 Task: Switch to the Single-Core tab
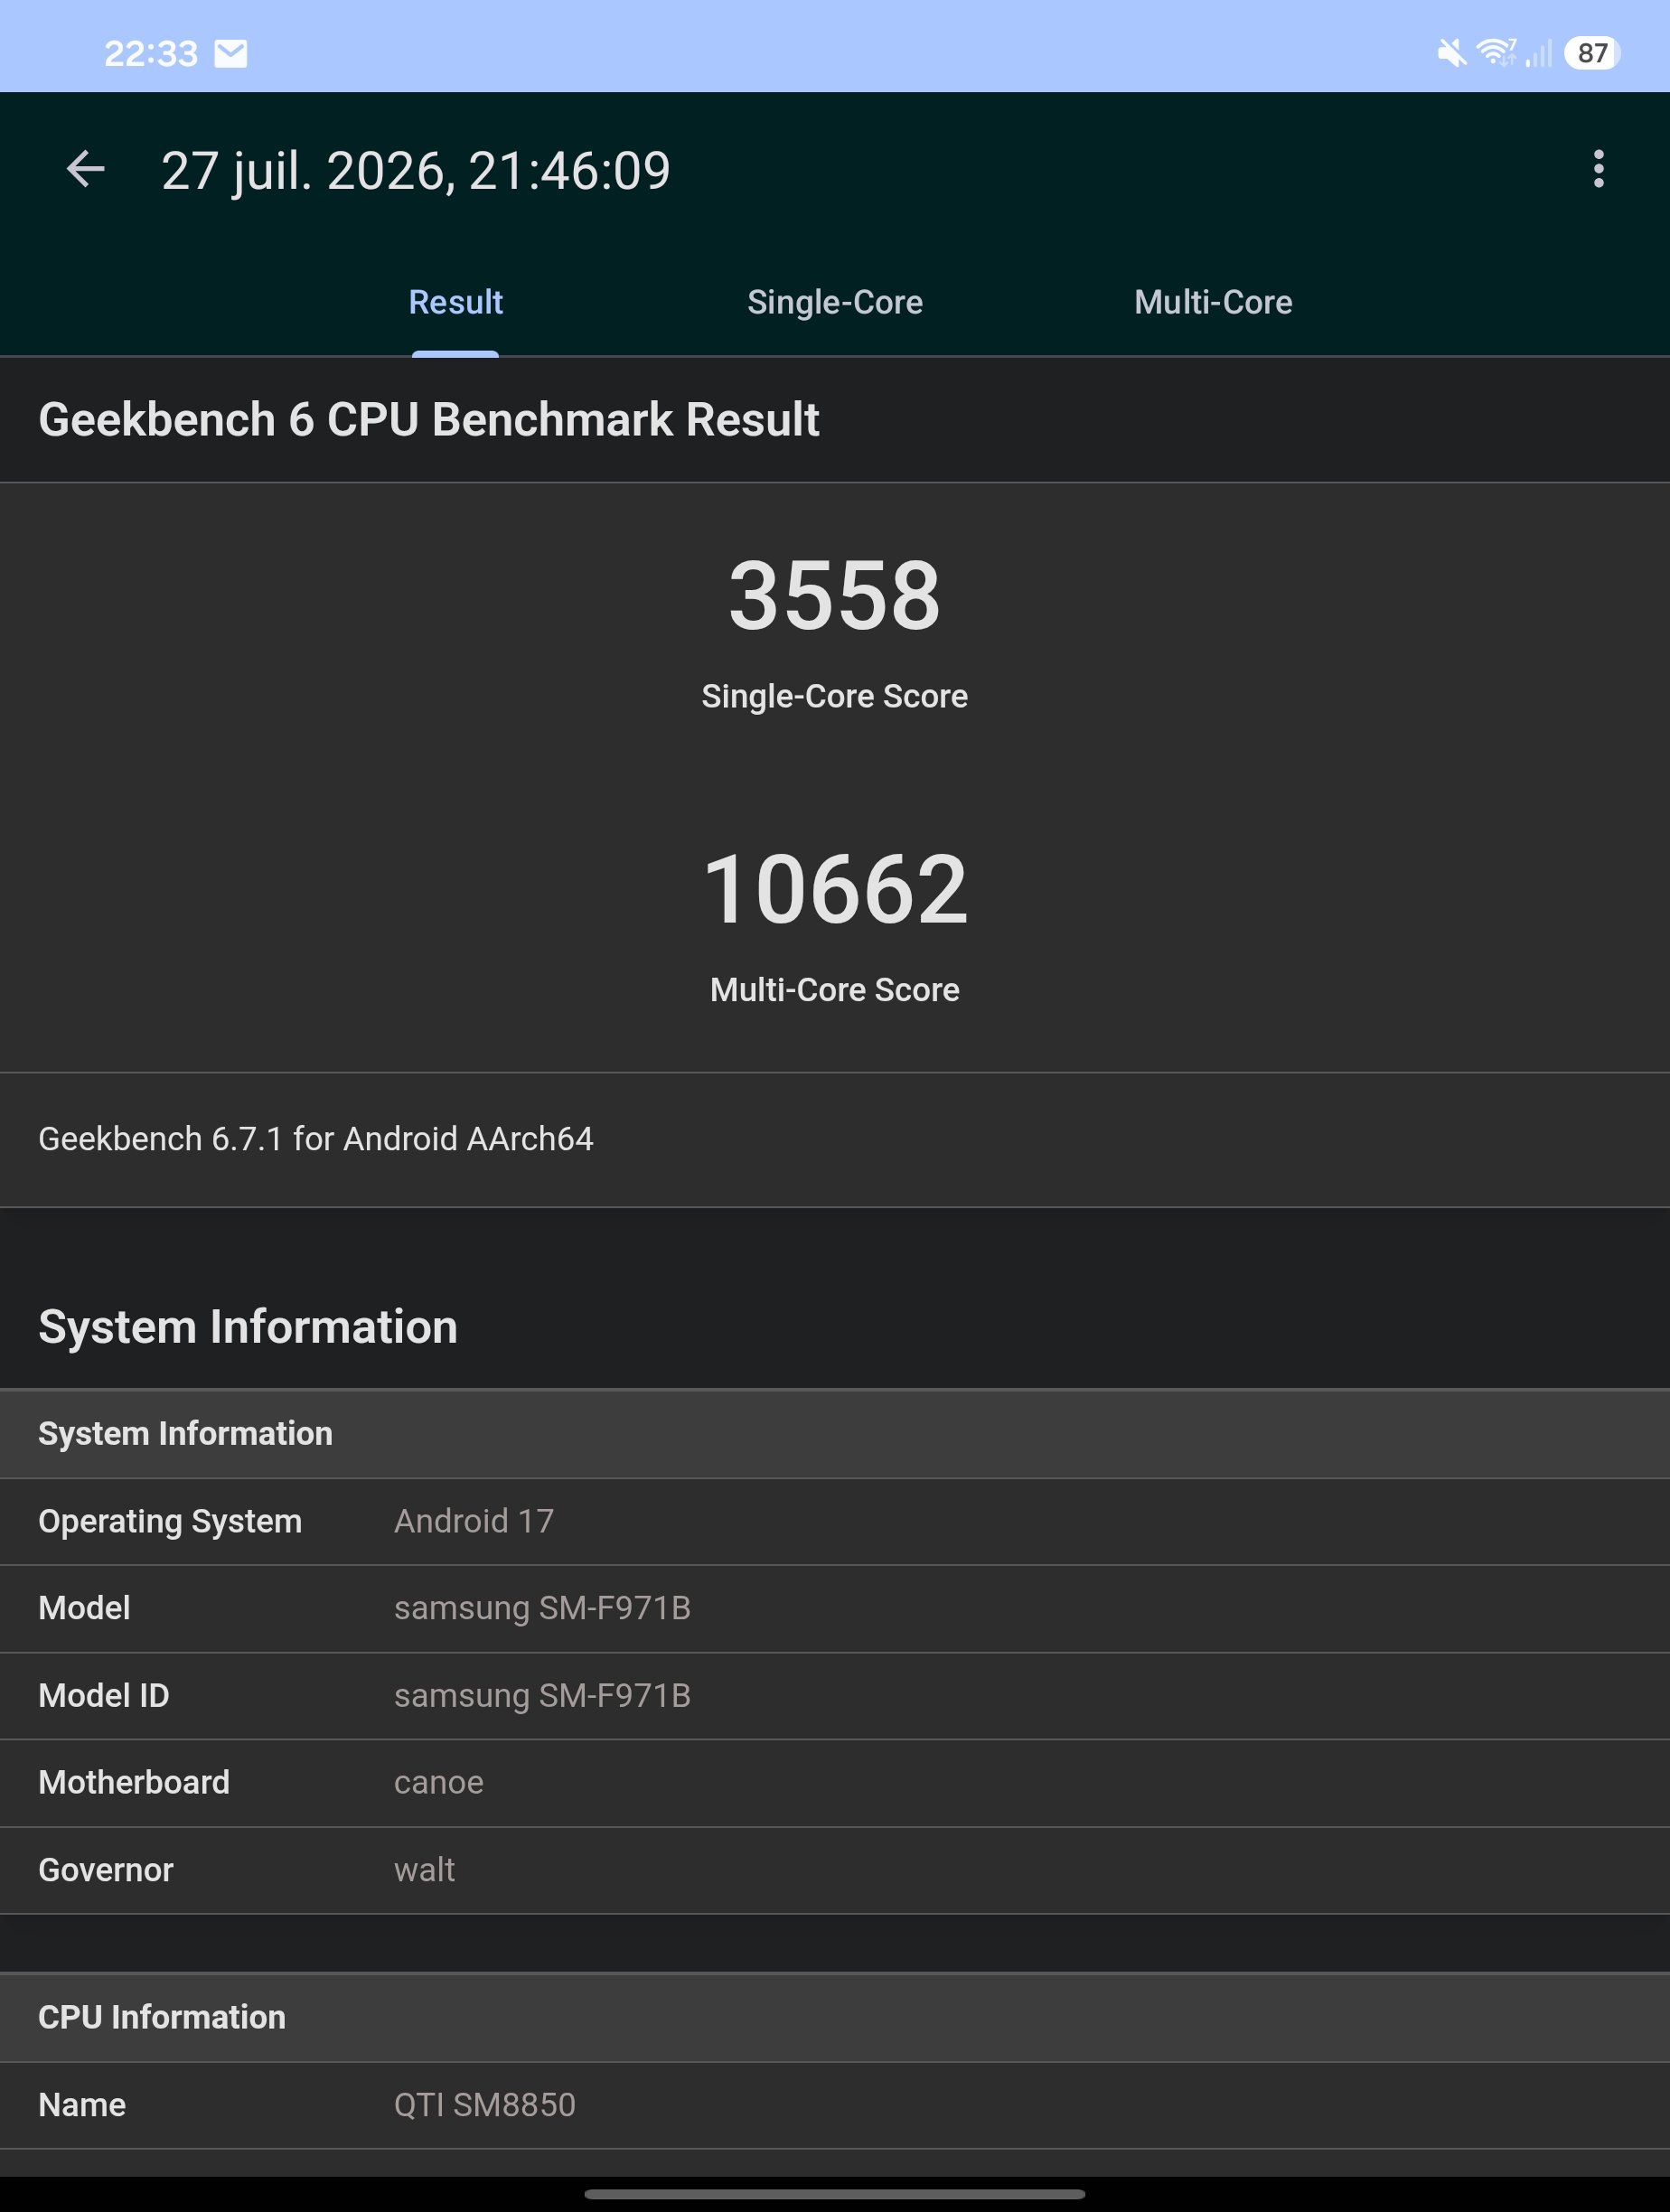click(835, 302)
